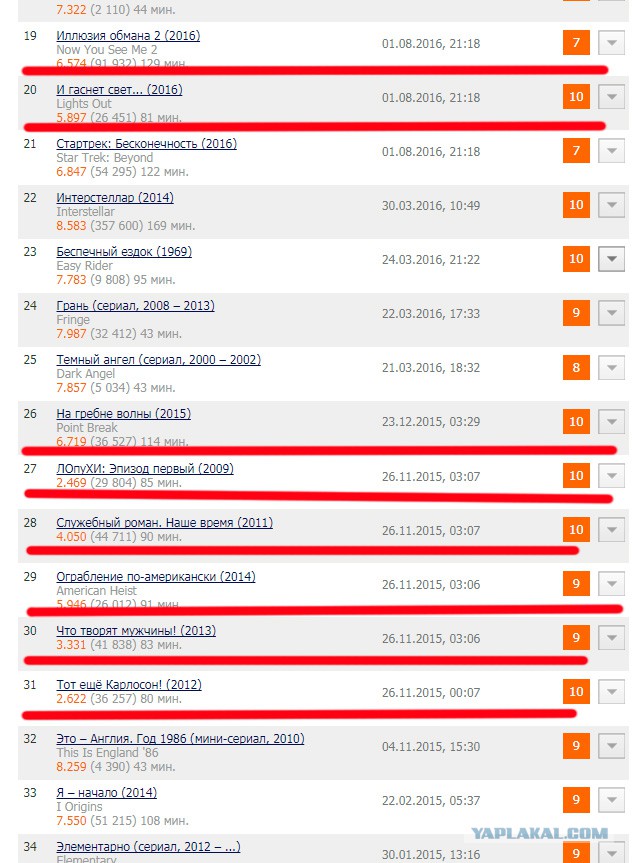
Task: Open the Грань (сериал, 2008 – 2013) link
Action: coord(135,305)
